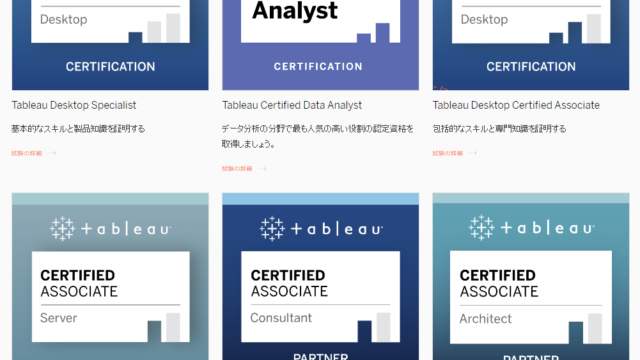The width and height of the screenshot is (640, 360).
Task: Open the Tableau Certified Data Analyst badge image
Action: coord(320,45)
